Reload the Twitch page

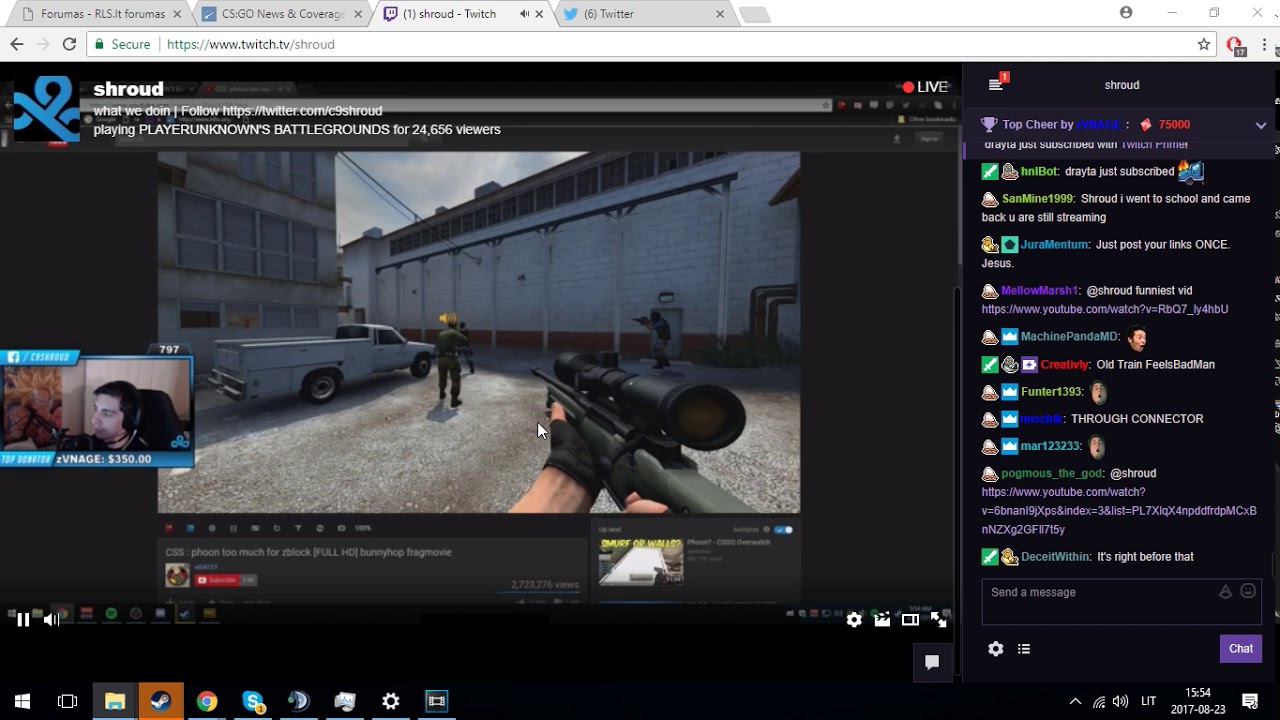[x=69, y=44]
